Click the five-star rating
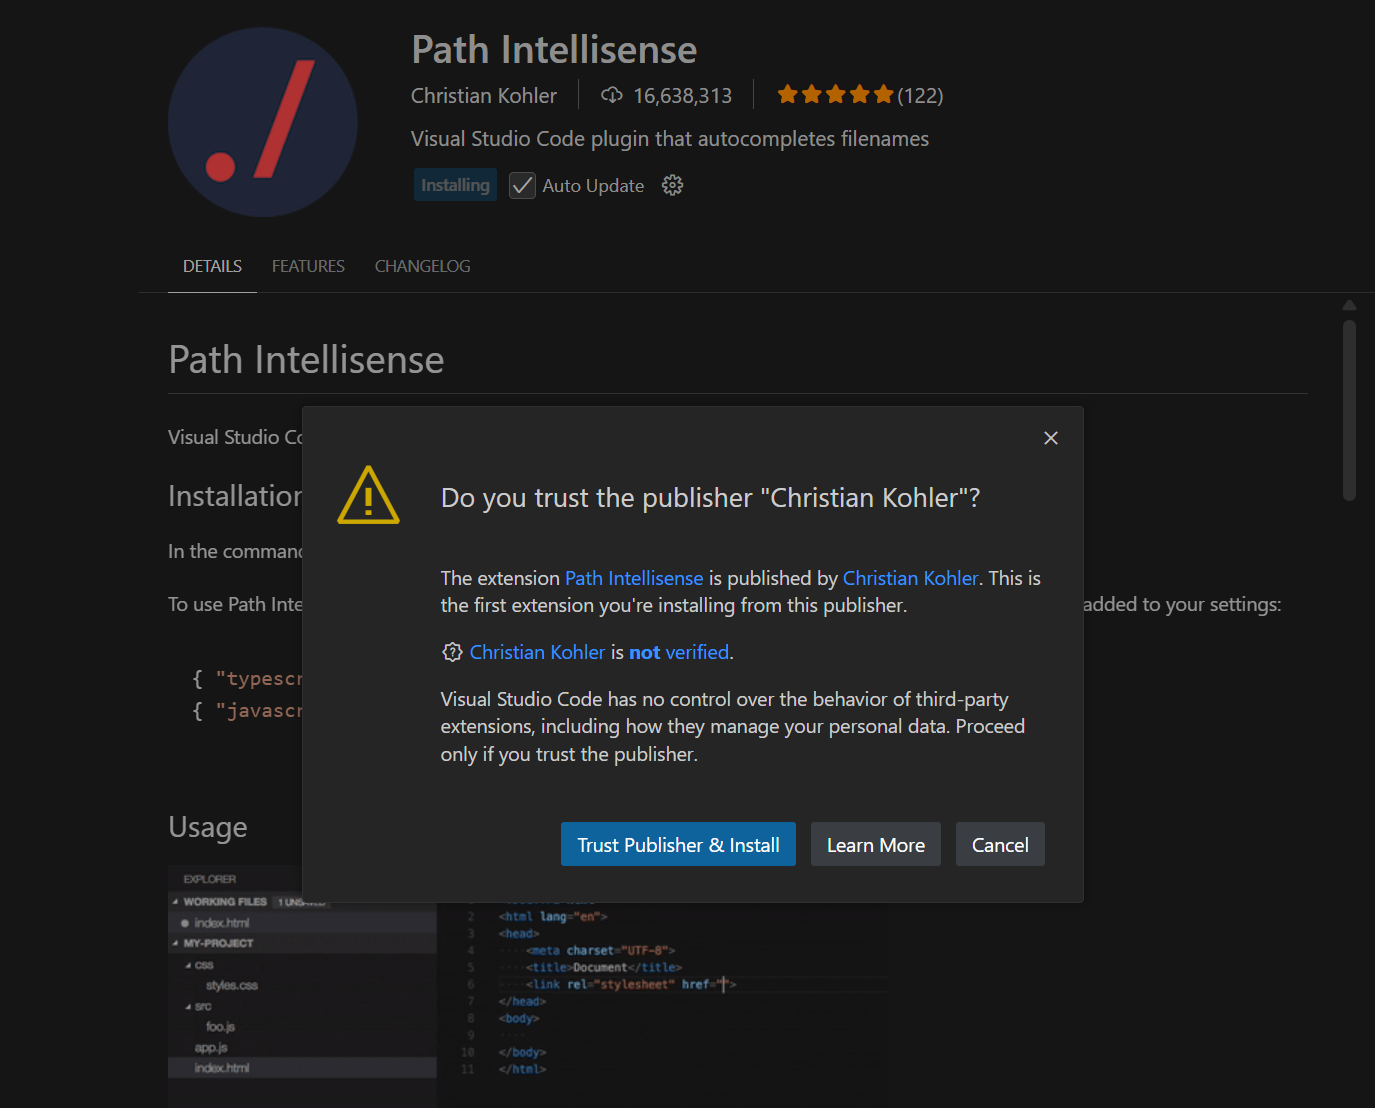This screenshot has width=1375, height=1108. [x=835, y=95]
